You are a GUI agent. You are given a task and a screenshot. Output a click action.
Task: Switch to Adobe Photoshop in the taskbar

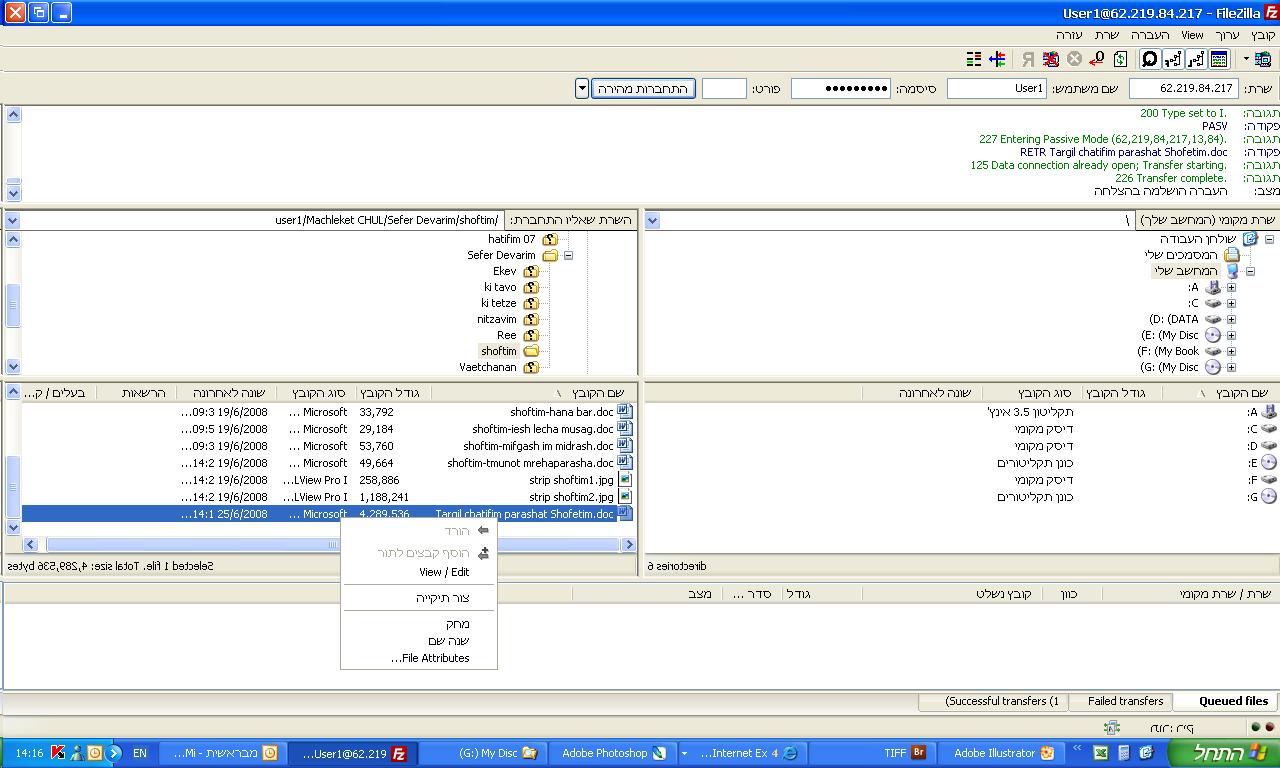(614, 753)
